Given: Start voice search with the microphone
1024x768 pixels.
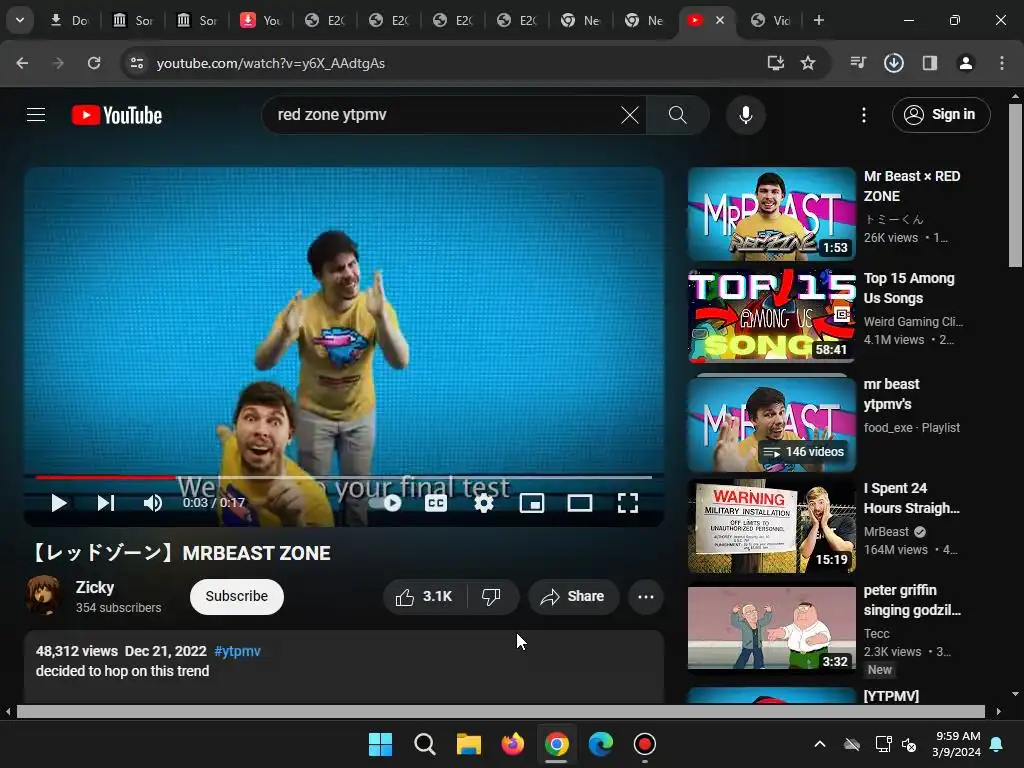Looking at the screenshot, I should point(746,115).
